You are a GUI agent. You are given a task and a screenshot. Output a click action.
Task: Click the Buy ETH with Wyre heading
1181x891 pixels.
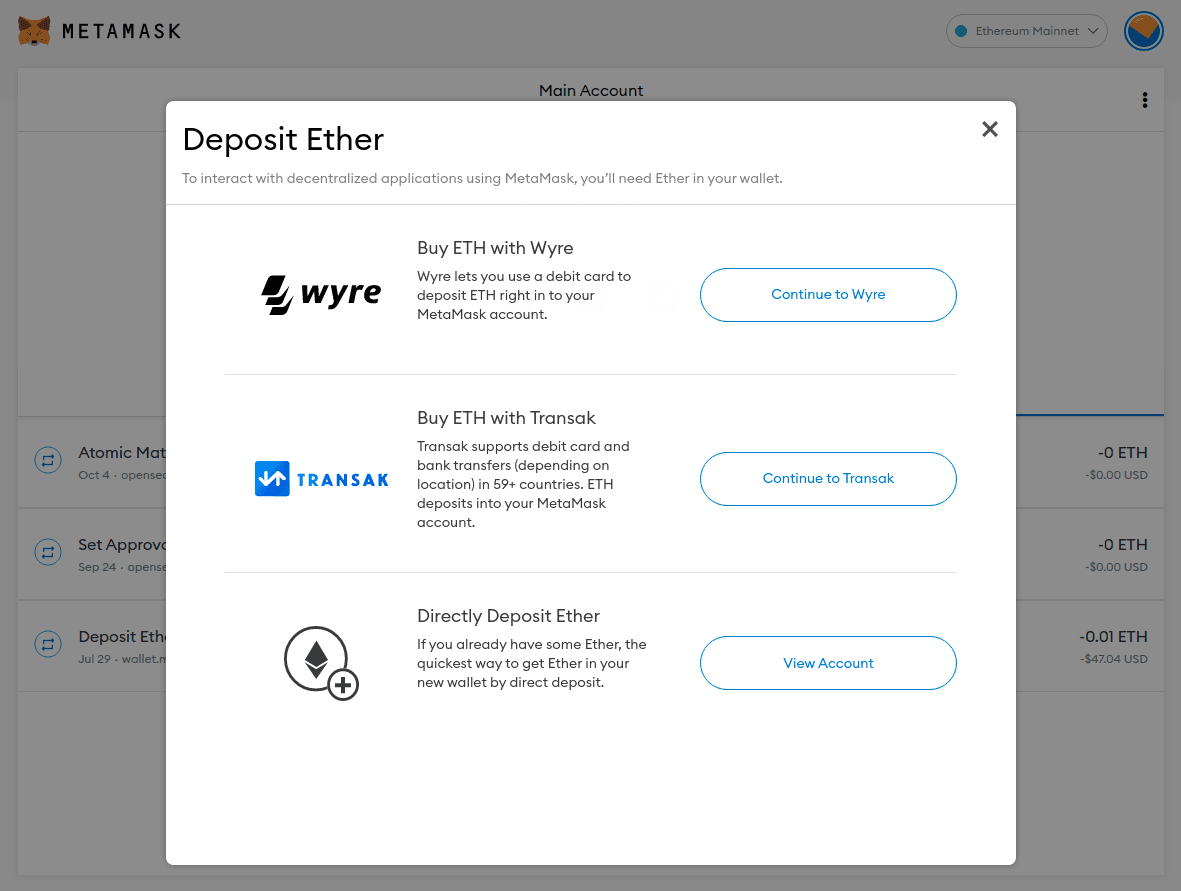(495, 248)
